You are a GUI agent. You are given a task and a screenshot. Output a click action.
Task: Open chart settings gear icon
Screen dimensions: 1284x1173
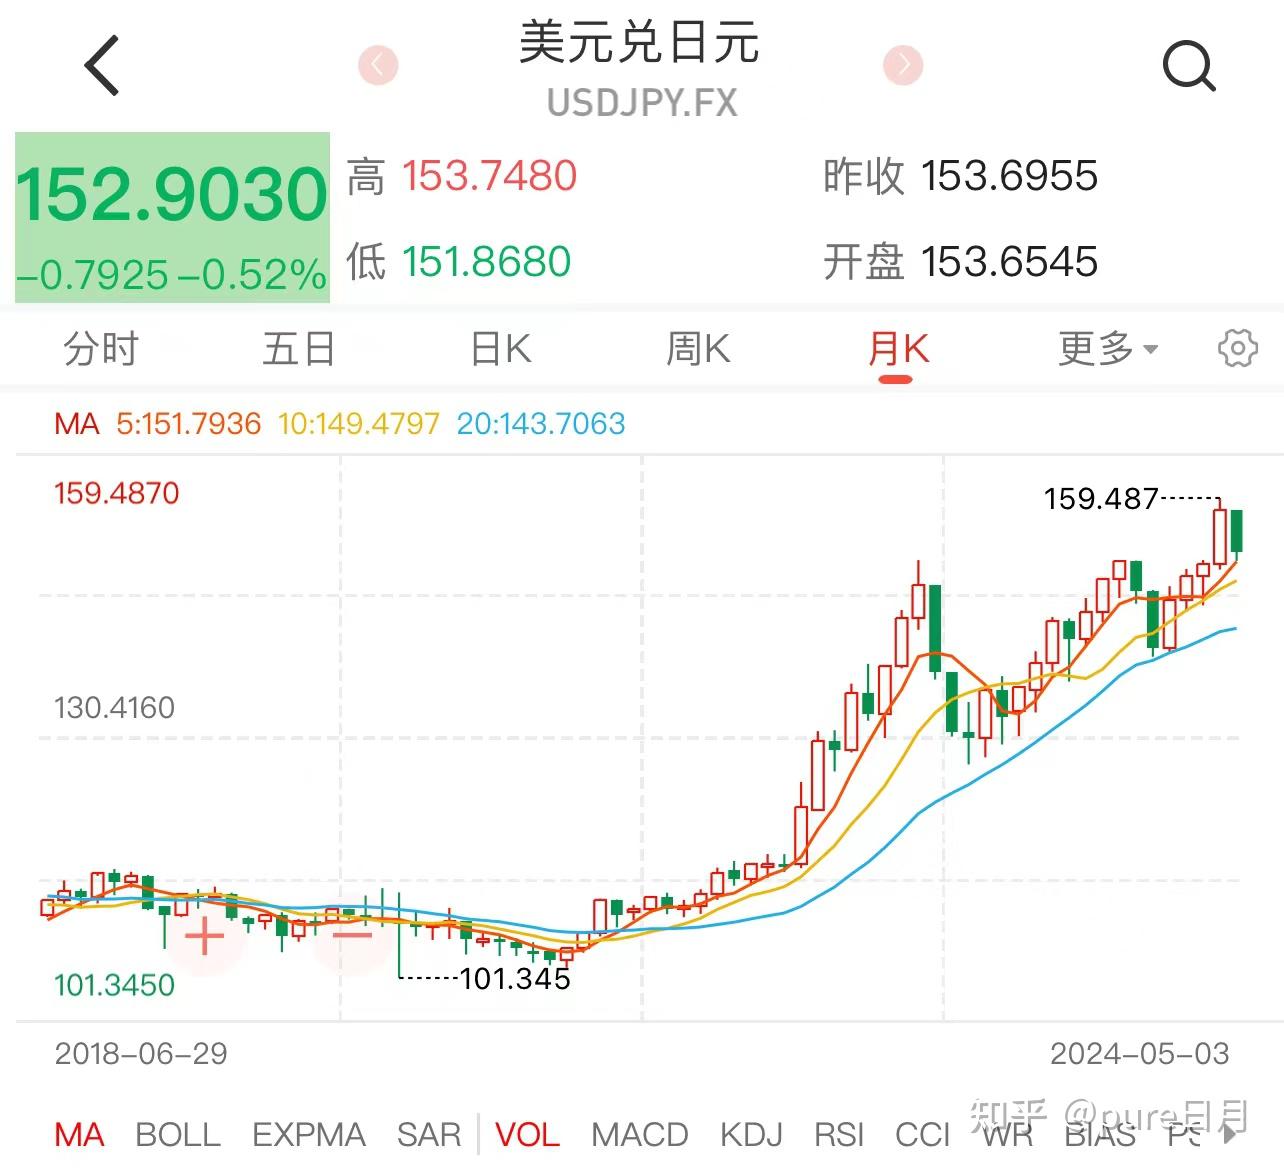1238,349
